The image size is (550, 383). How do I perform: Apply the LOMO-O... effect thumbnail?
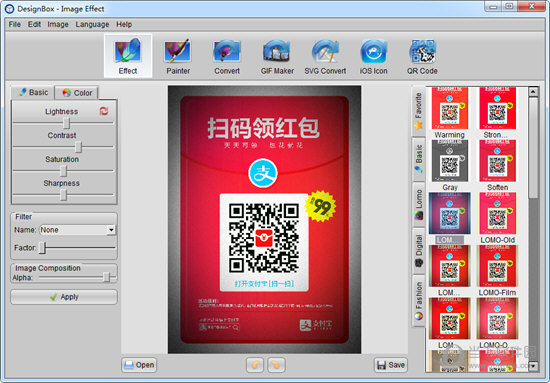(497, 318)
